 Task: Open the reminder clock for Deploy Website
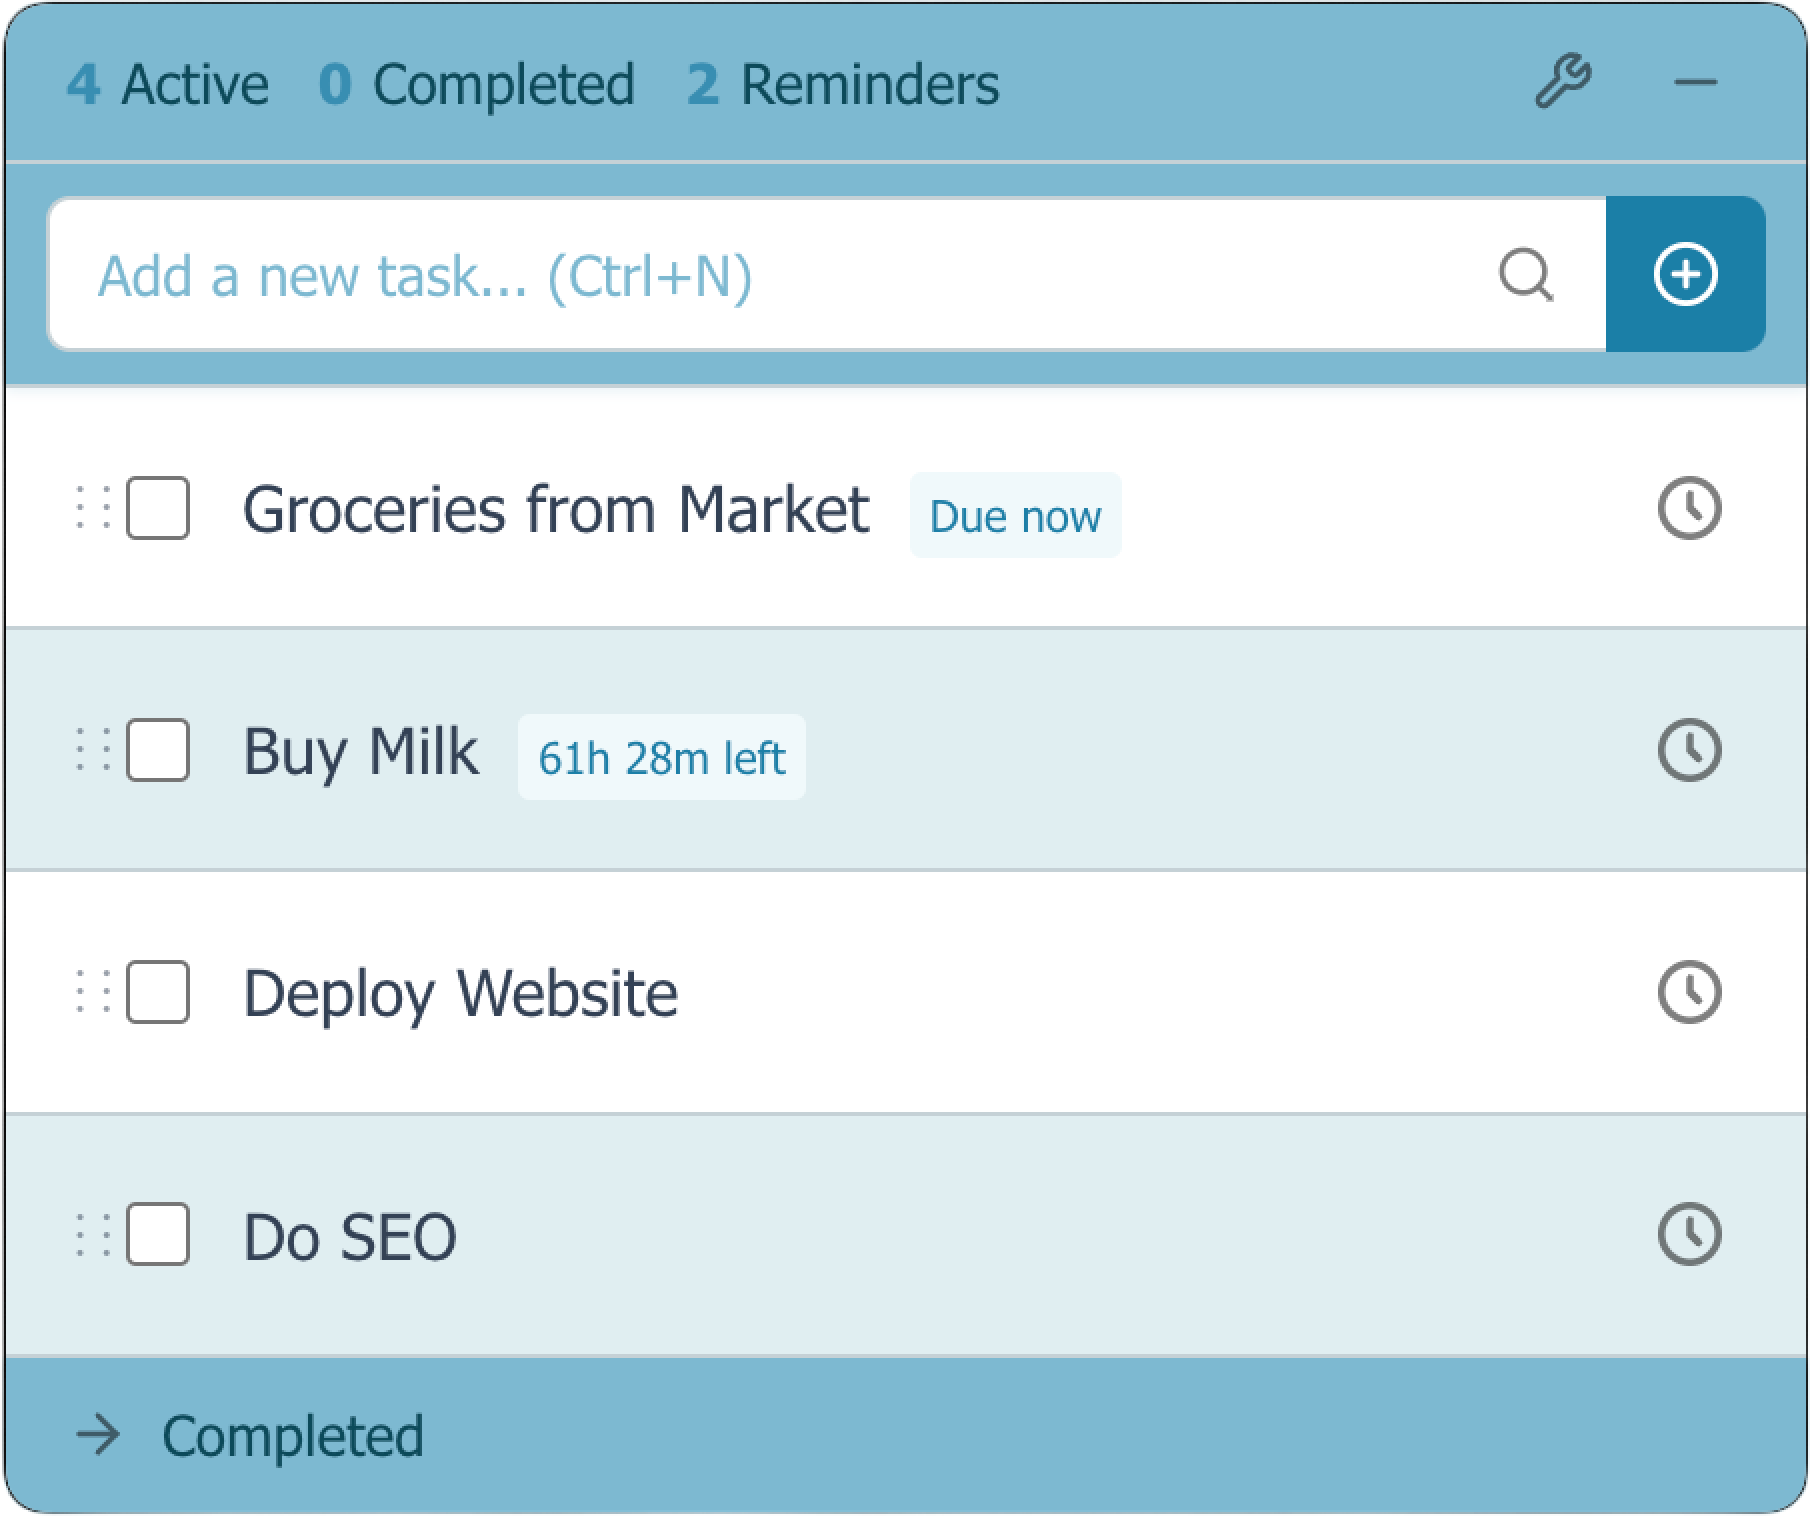pyautogui.click(x=1690, y=991)
